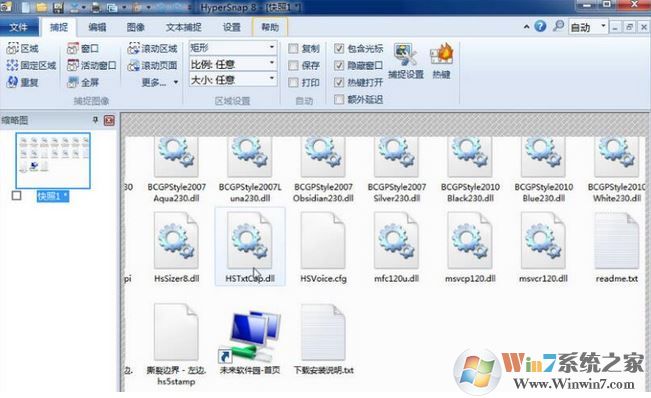Open 捕捉设置 capture settings

click(x=406, y=61)
